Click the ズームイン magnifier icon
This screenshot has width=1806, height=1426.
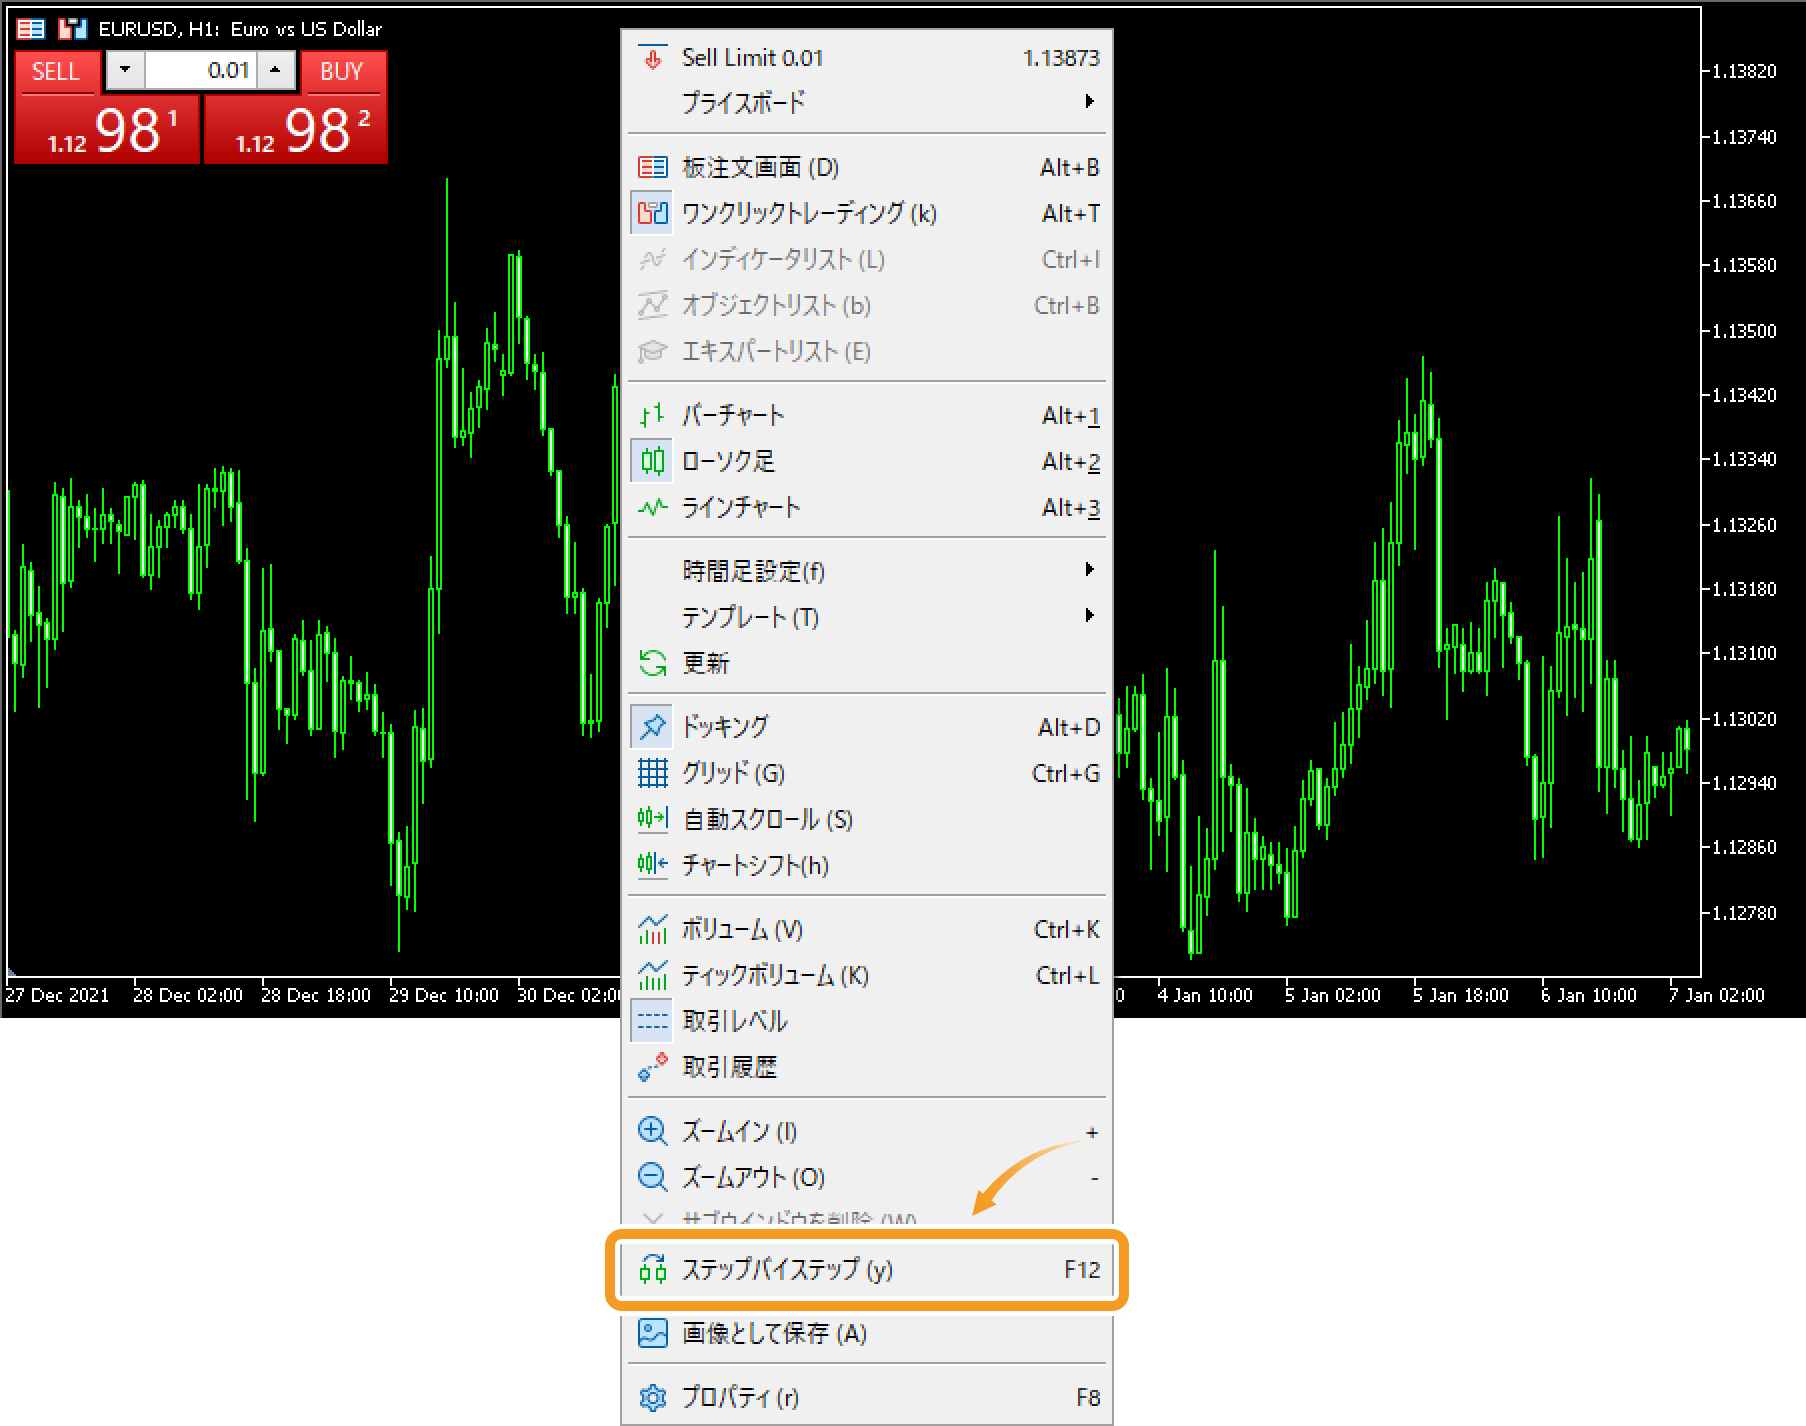tap(652, 1131)
